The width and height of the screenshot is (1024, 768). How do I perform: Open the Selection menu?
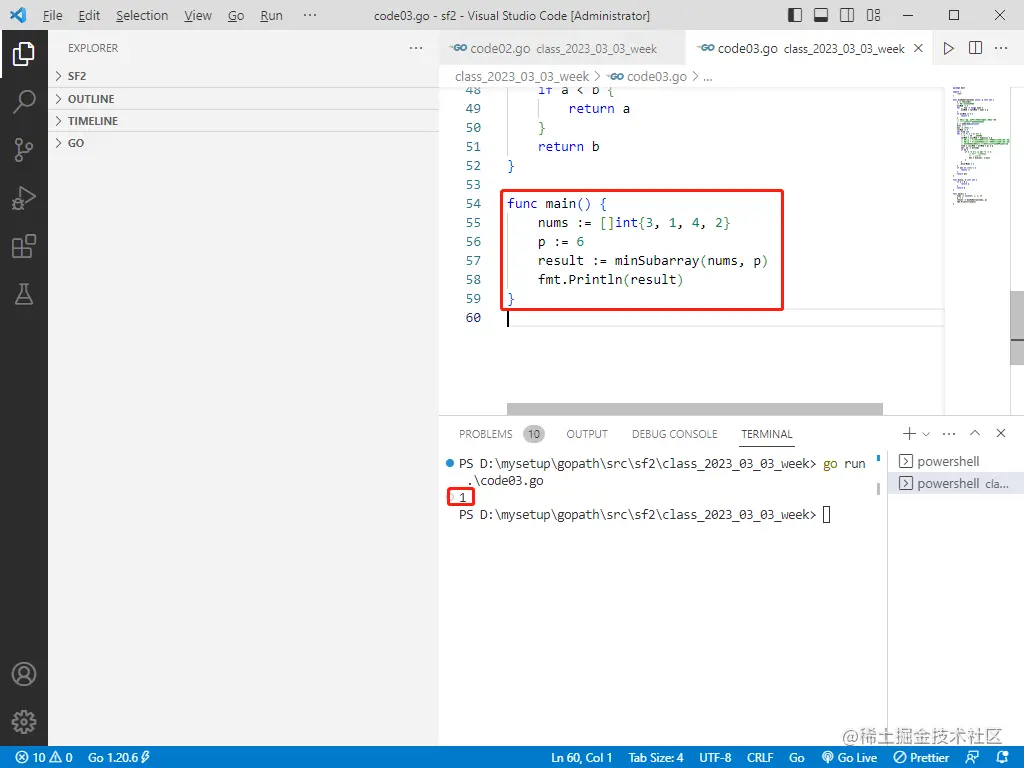click(x=142, y=15)
